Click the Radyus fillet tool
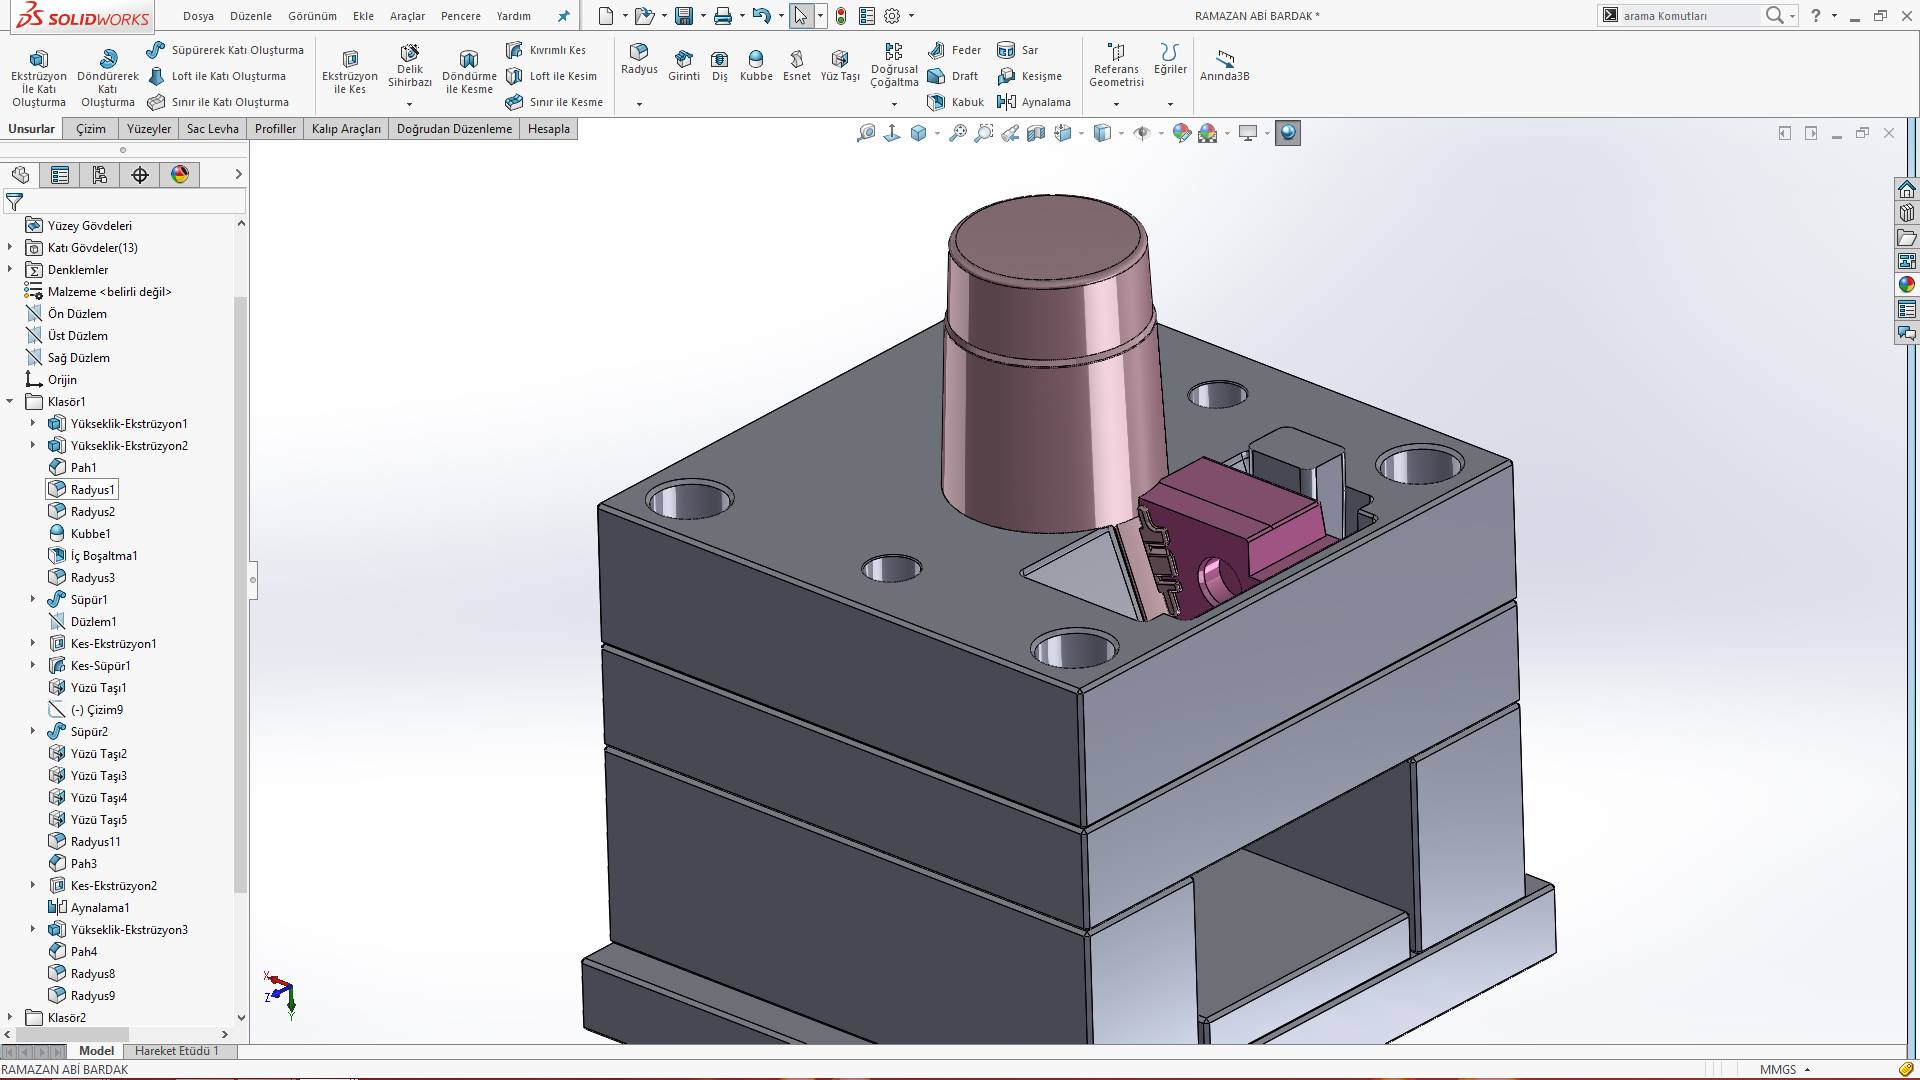1920x1080 pixels. click(x=639, y=60)
